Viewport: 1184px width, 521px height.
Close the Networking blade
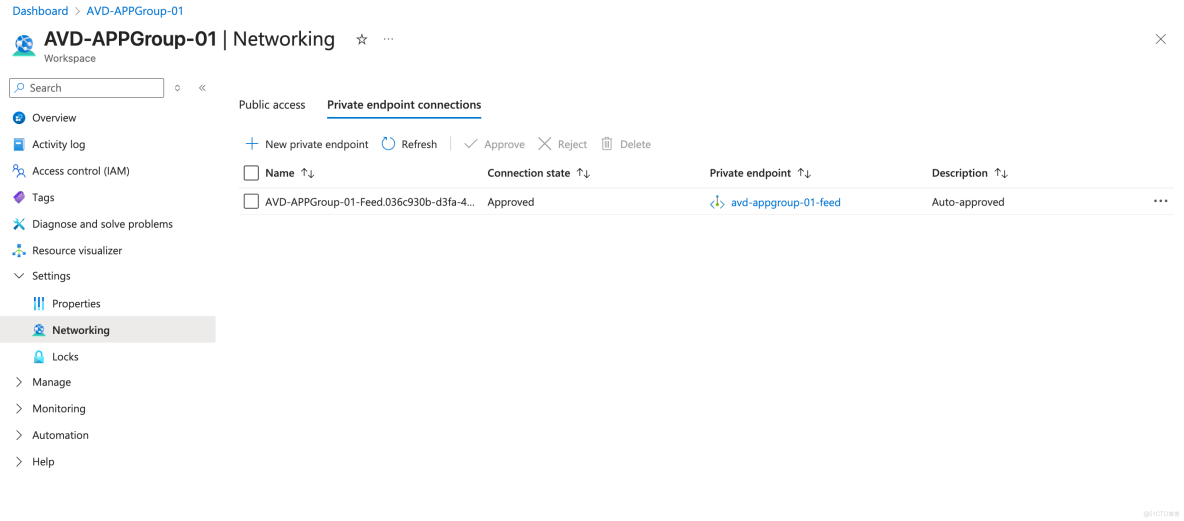[1161, 39]
